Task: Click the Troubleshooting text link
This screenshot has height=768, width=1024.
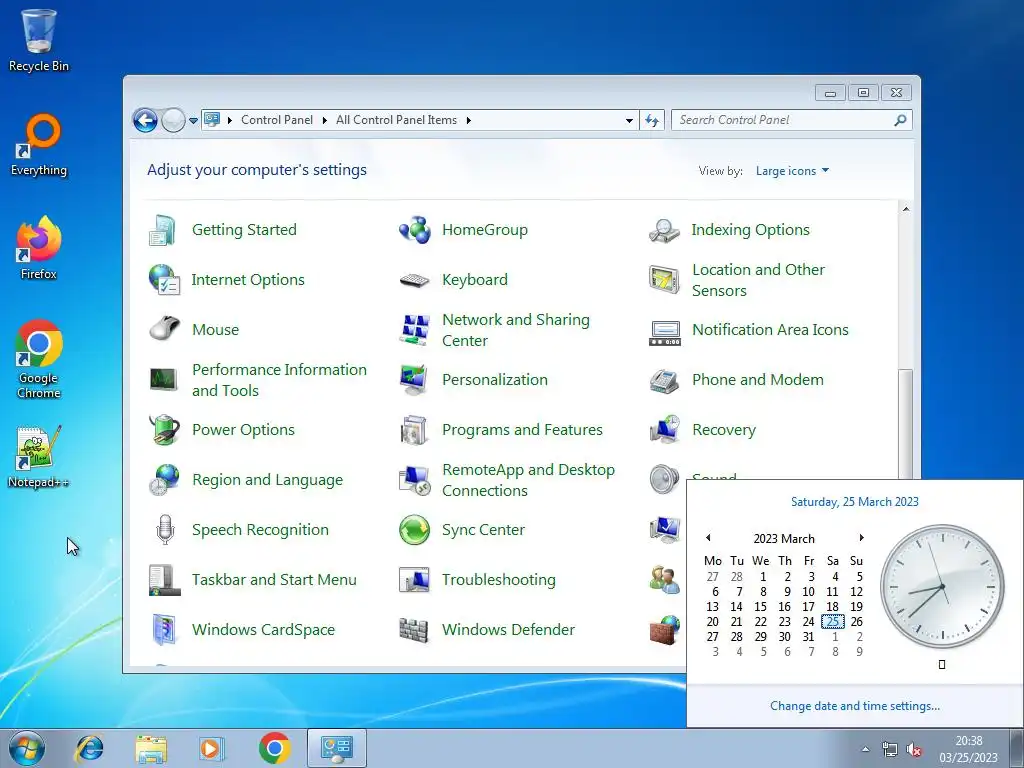Action: pyautogui.click(x=499, y=580)
